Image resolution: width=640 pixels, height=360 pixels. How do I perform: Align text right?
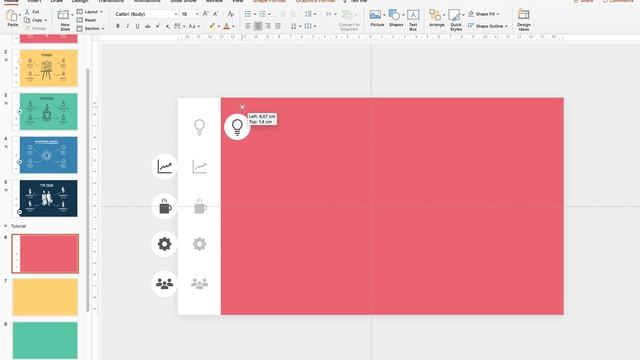pos(268,26)
